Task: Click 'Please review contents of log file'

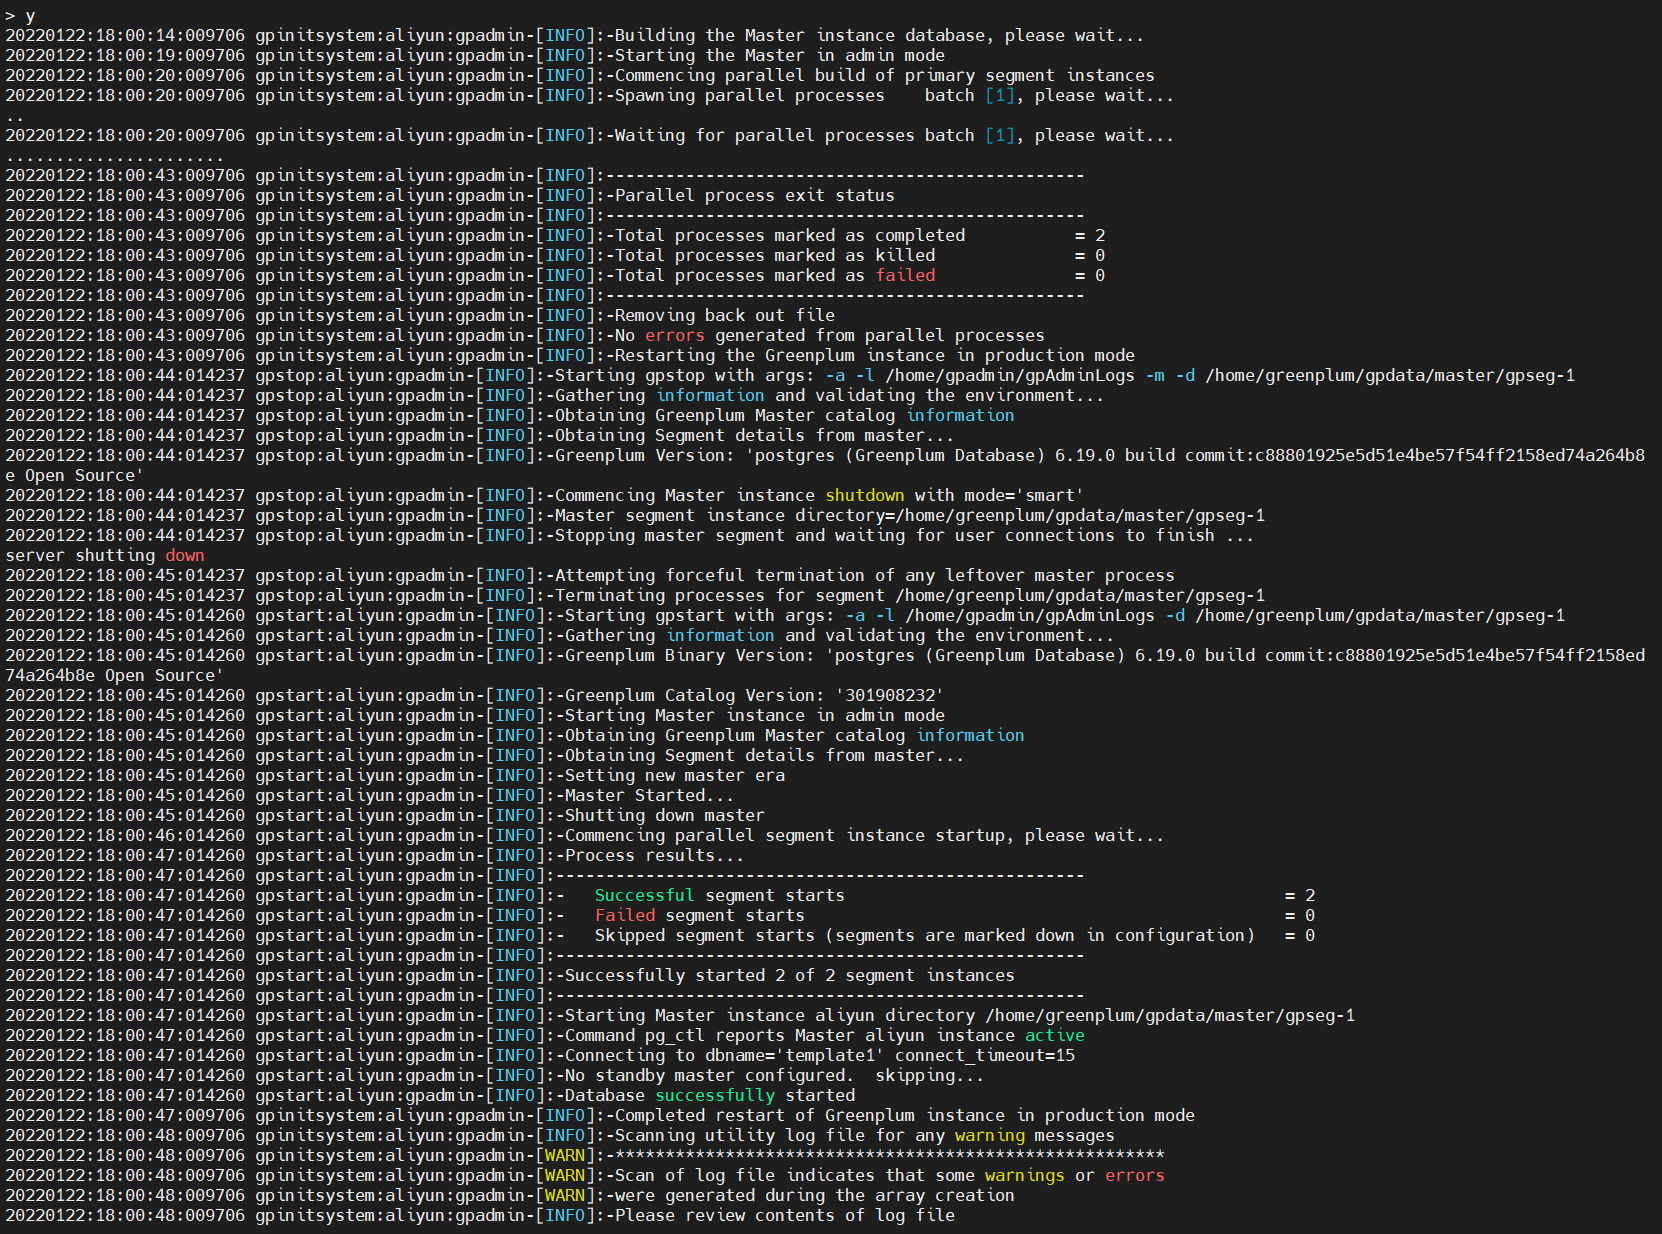Action: coord(784,1216)
